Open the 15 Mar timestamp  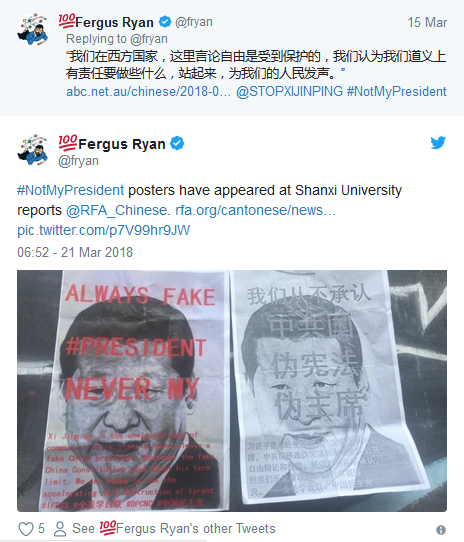point(427,22)
